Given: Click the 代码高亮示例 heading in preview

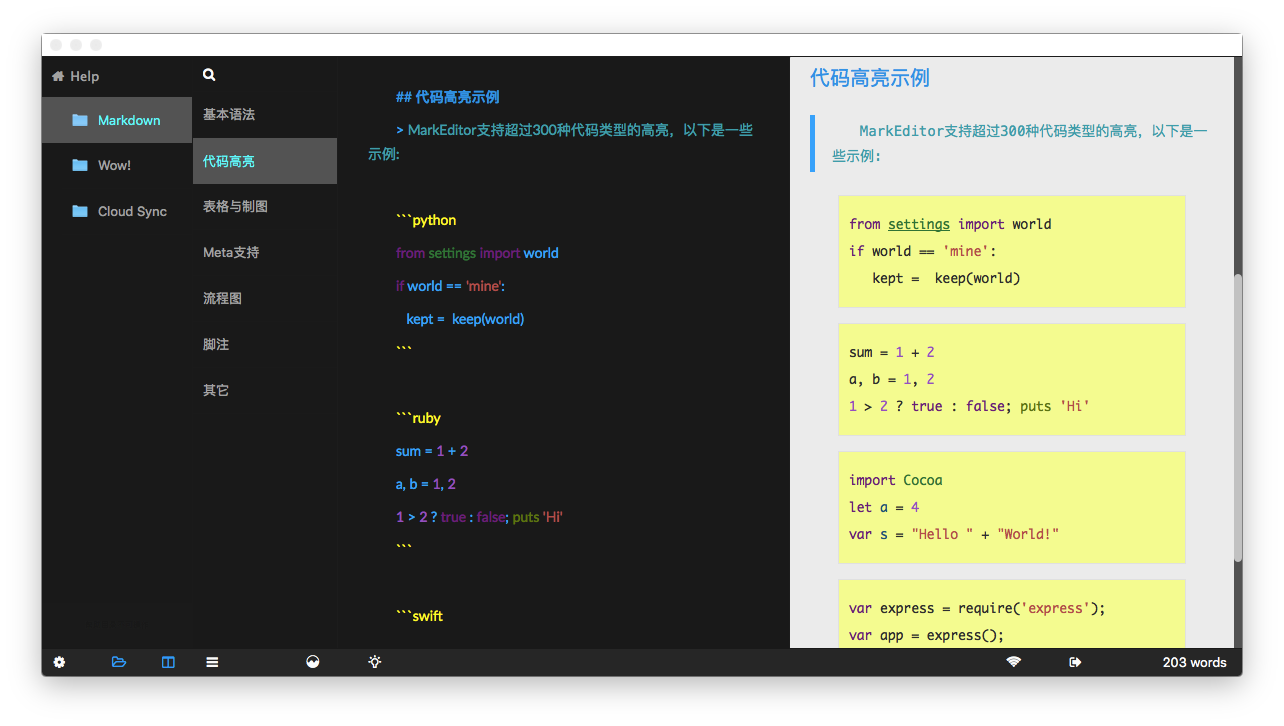Looking at the screenshot, I should (870, 78).
